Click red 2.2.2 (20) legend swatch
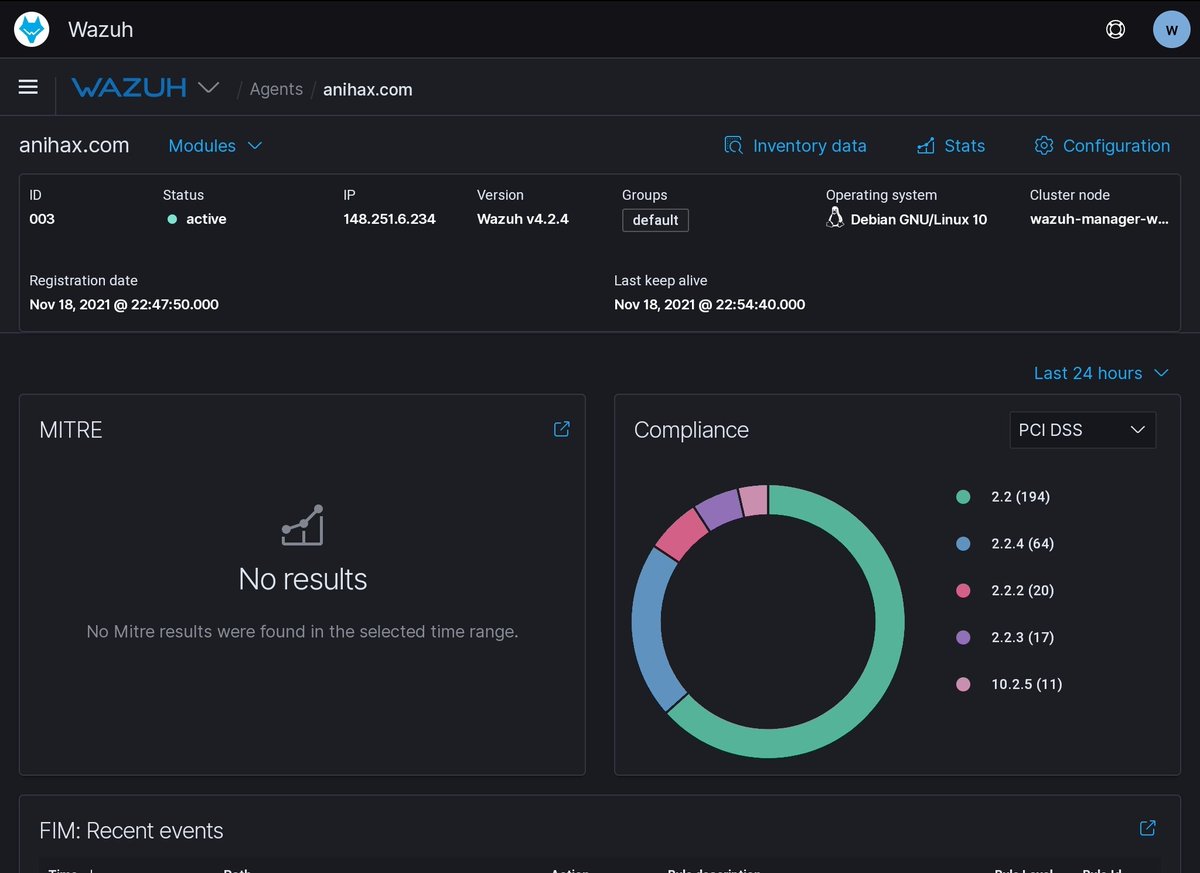 [x=963, y=591]
